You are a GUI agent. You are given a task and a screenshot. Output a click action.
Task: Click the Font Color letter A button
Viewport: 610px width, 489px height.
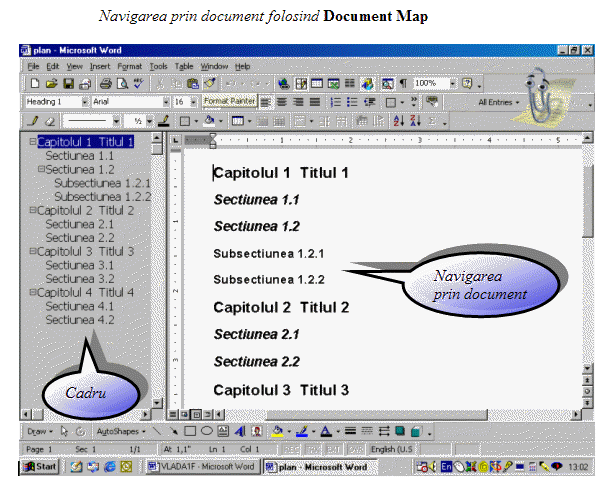coord(326,431)
